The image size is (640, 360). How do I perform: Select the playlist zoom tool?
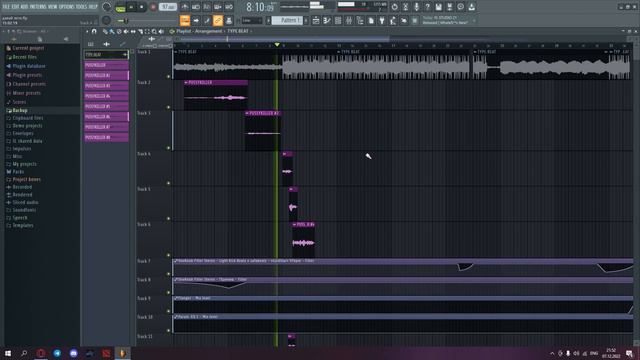(154, 31)
